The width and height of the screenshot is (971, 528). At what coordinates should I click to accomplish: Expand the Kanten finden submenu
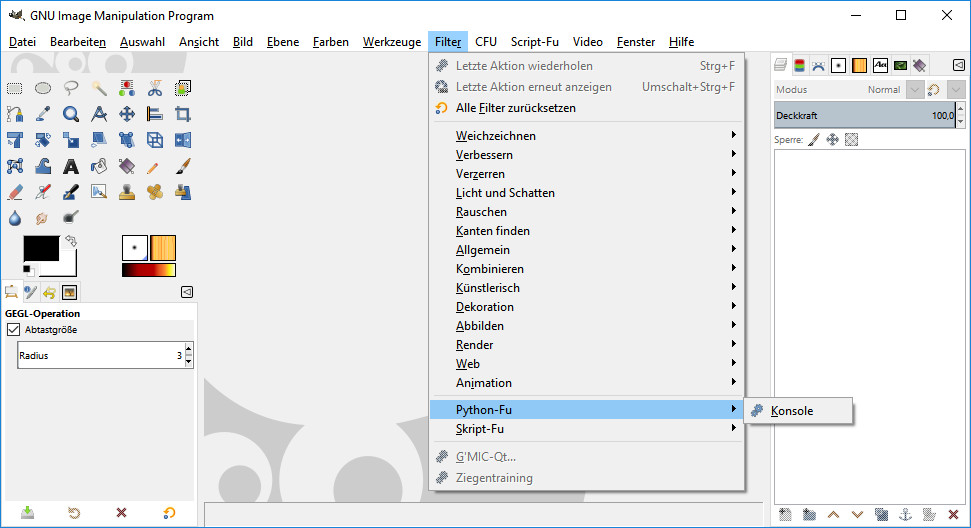click(586, 231)
